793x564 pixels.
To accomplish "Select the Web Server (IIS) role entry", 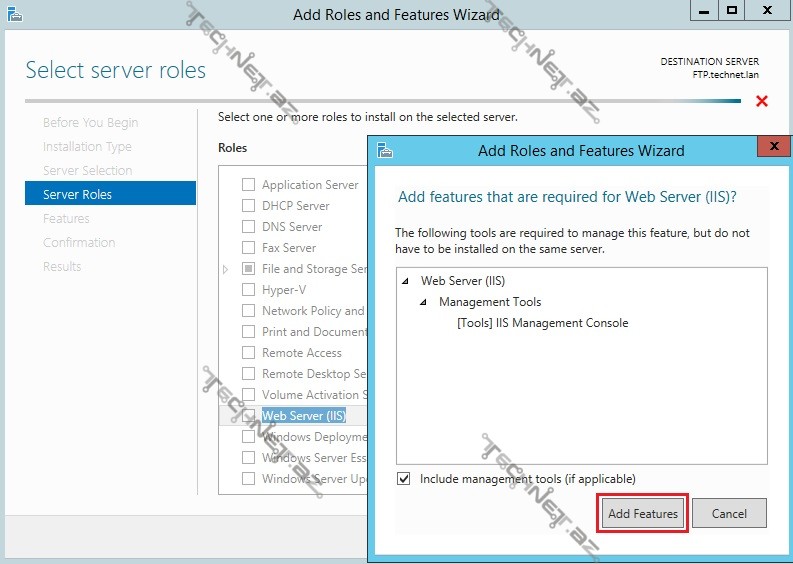I will [x=303, y=416].
